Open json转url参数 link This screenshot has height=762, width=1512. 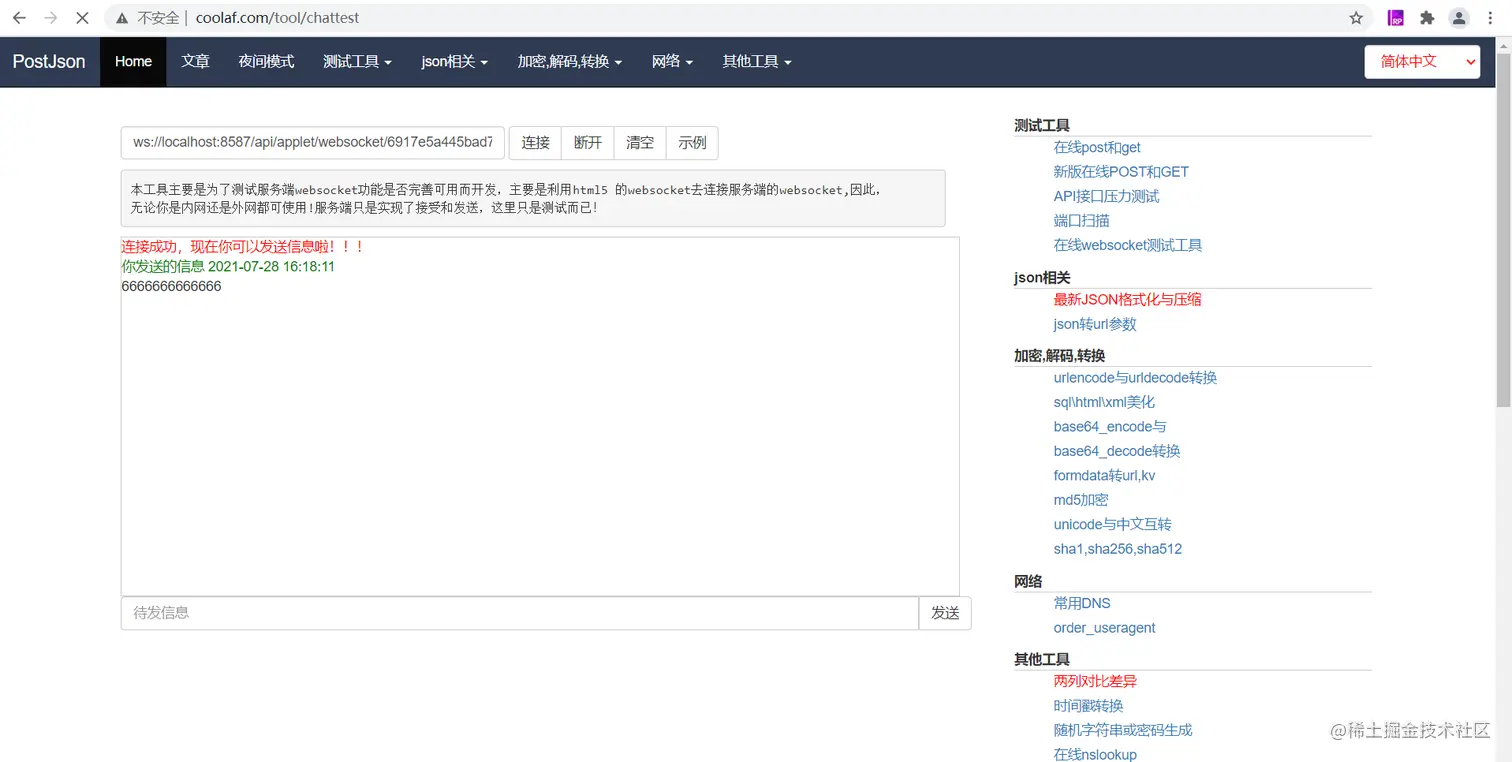1095,324
